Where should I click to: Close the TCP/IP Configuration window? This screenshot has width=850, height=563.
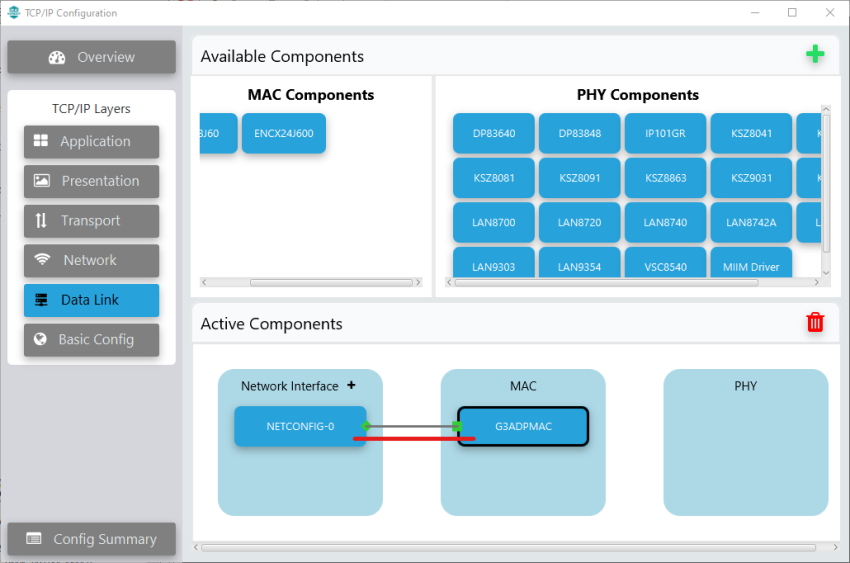click(x=829, y=12)
